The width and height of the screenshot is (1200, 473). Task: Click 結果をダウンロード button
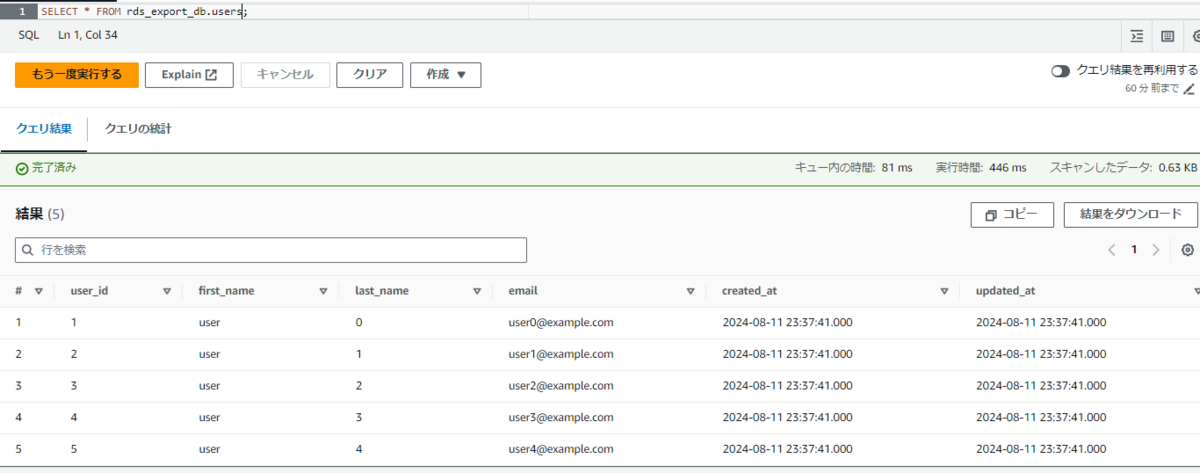pyautogui.click(x=1131, y=215)
